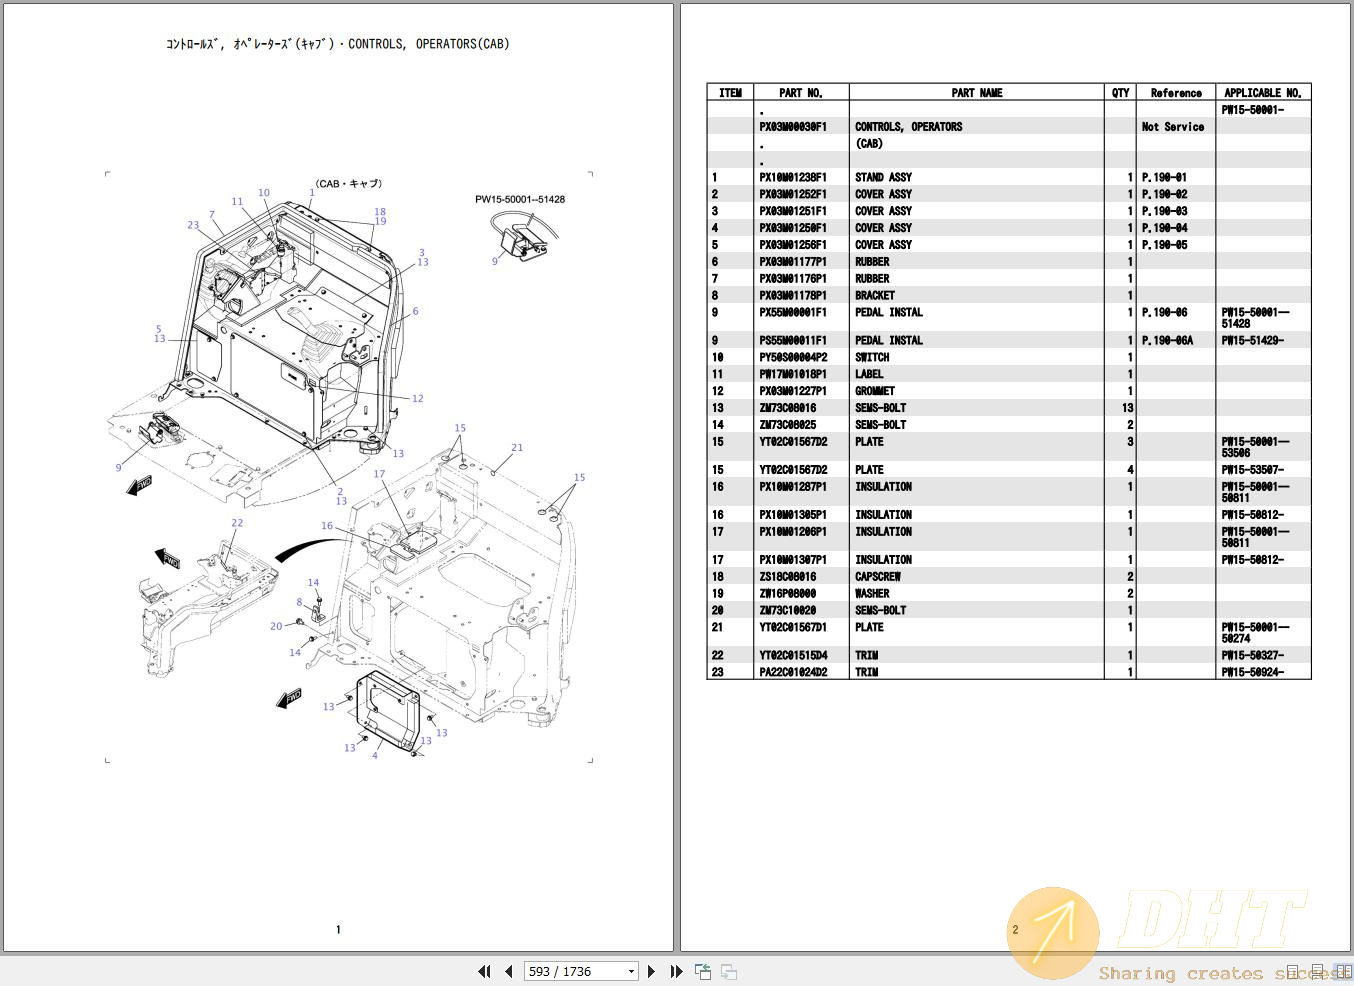Select part number PX55M00001F1

pos(793,313)
